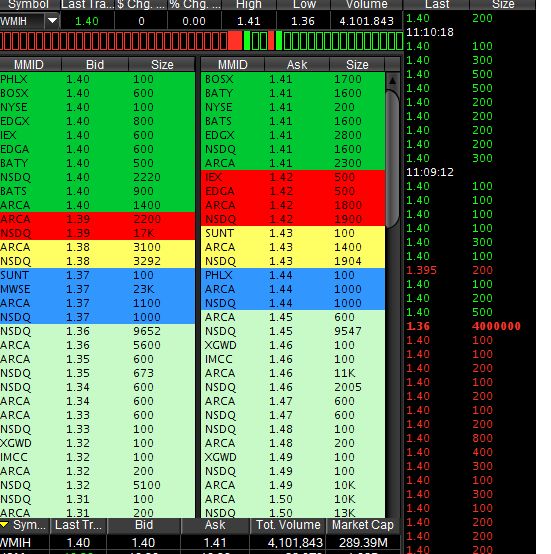Click the 1.41 high value in quote bar
The image size is (551, 554).
(249, 21)
